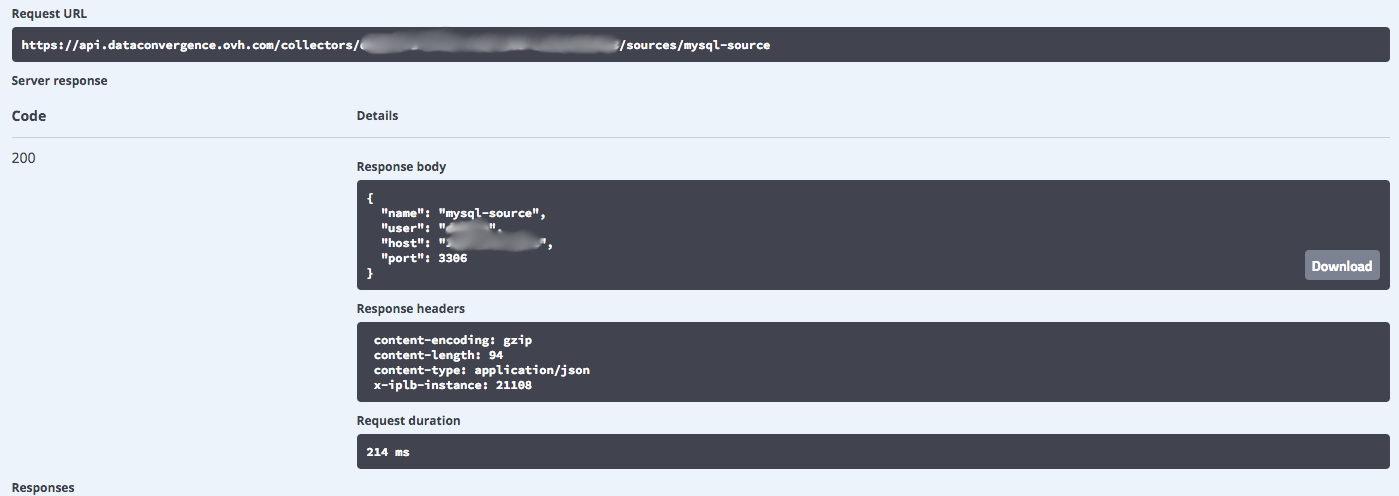Click the "Response headers" label
Screen dimensions: 1399x496
[x=410, y=309]
